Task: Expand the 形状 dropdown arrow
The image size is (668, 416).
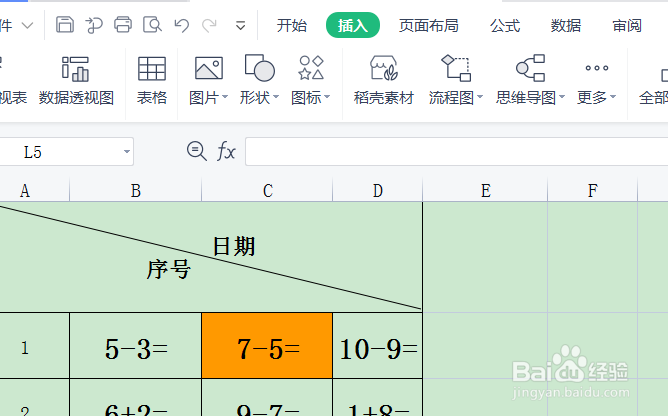Action: point(276,97)
